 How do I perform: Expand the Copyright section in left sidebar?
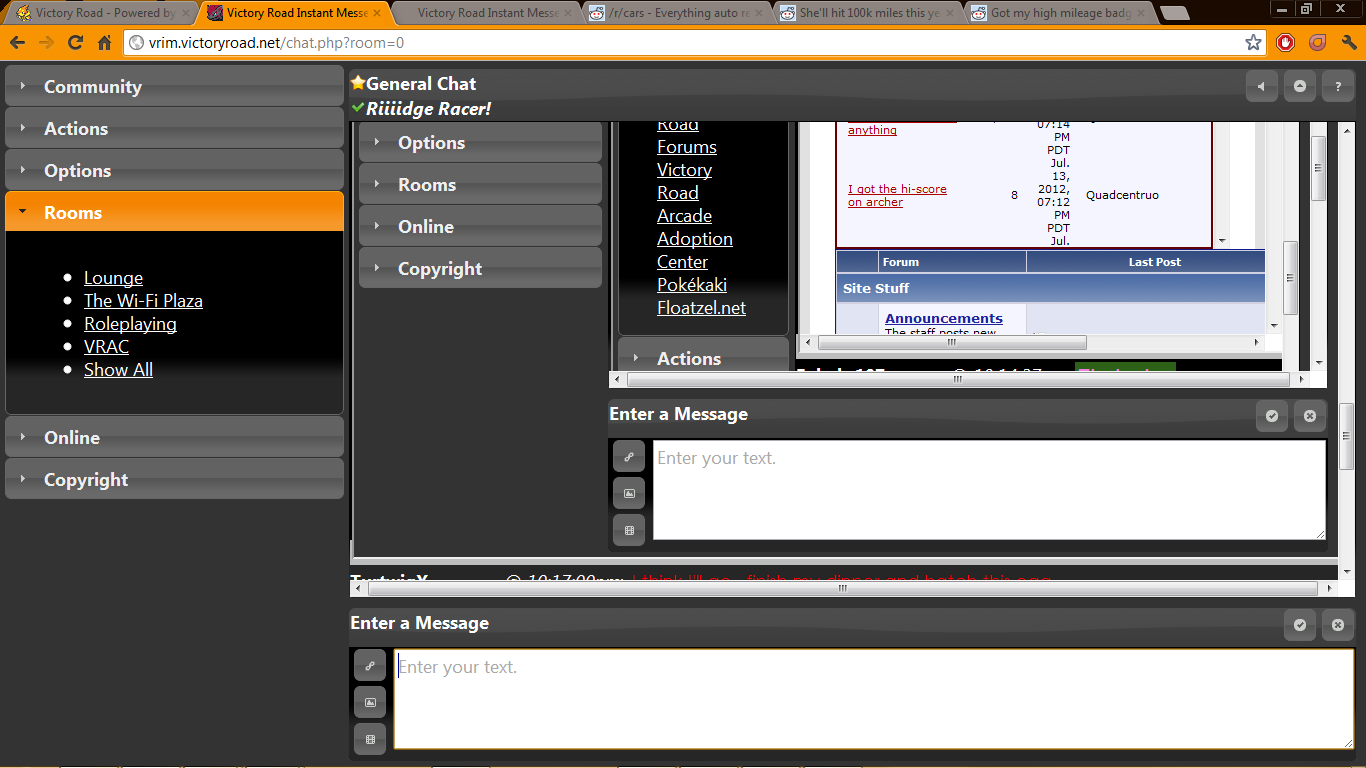[x=174, y=480]
